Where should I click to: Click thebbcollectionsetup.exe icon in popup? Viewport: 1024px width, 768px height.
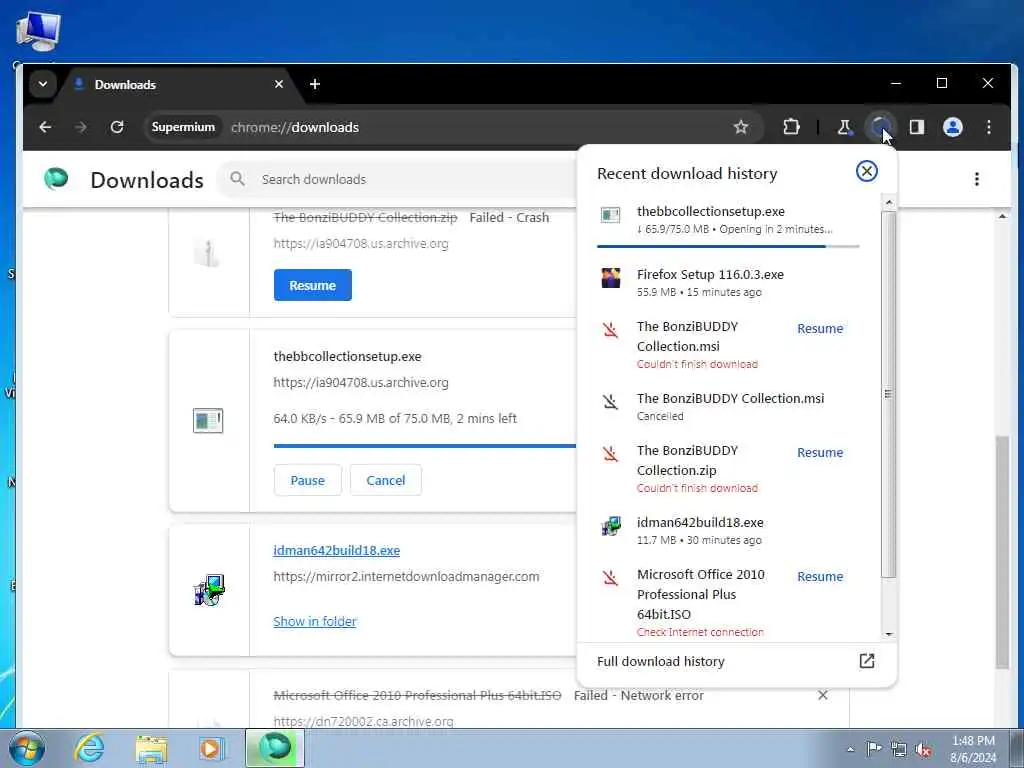(x=611, y=215)
